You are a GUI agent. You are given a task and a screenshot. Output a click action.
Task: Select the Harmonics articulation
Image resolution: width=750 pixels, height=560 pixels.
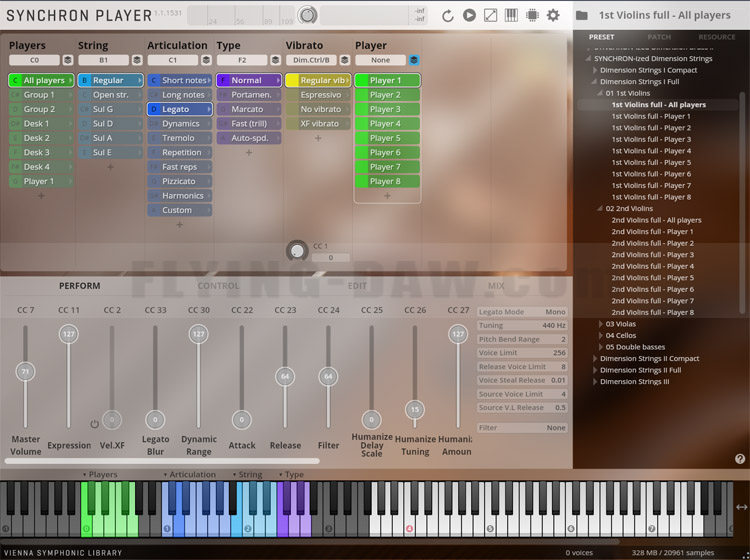click(180, 196)
